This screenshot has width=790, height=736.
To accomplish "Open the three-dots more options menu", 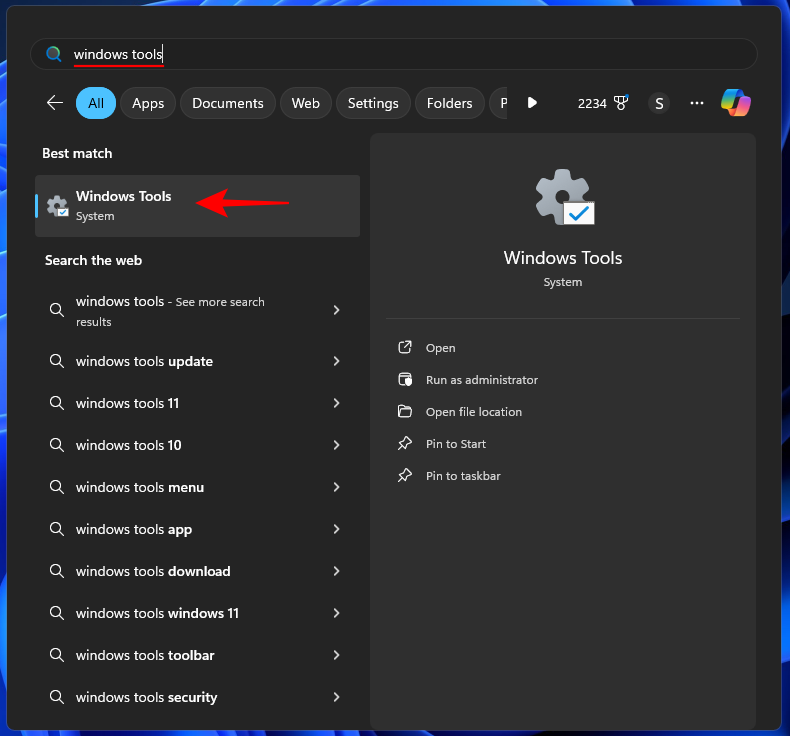I will pyautogui.click(x=697, y=103).
